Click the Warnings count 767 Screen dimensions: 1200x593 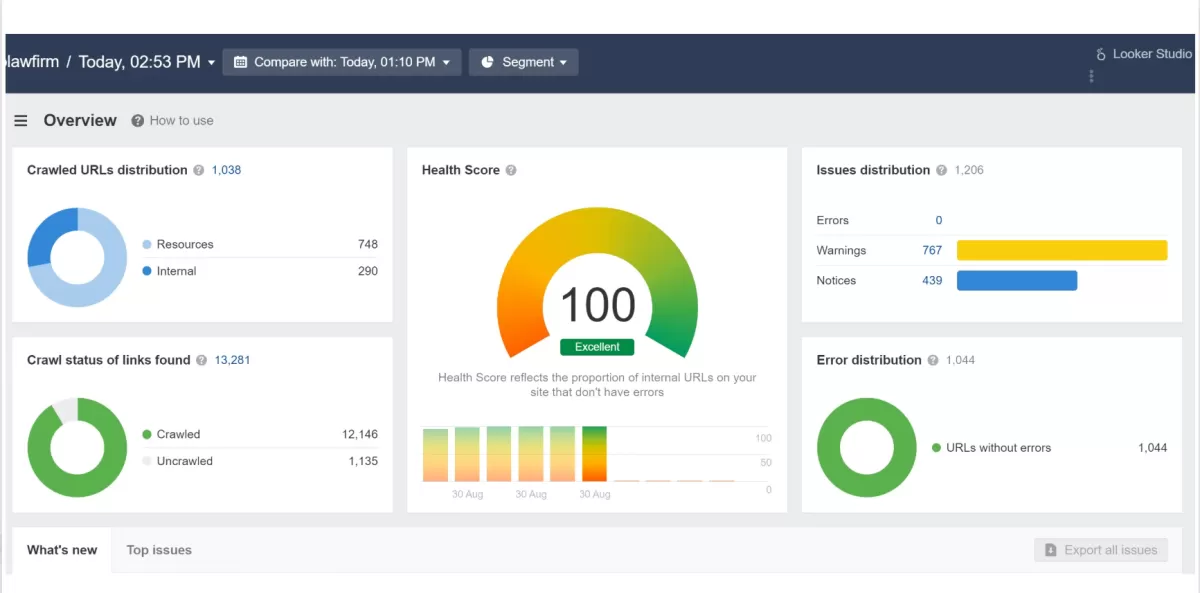932,250
